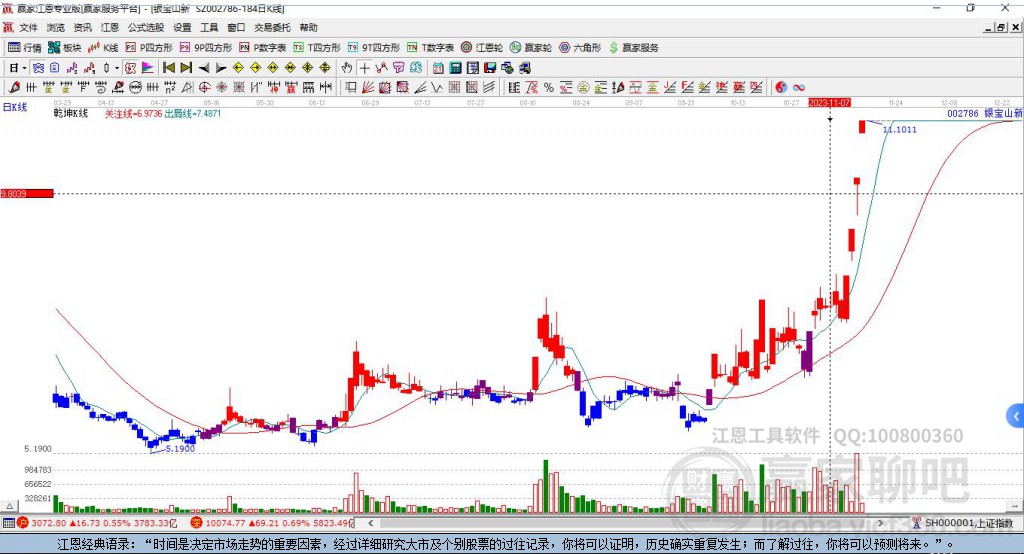Open dropdown arrow beside candlestick style icon
Image resolution: width=1024 pixels, height=554 pixels.
[117, 68]
